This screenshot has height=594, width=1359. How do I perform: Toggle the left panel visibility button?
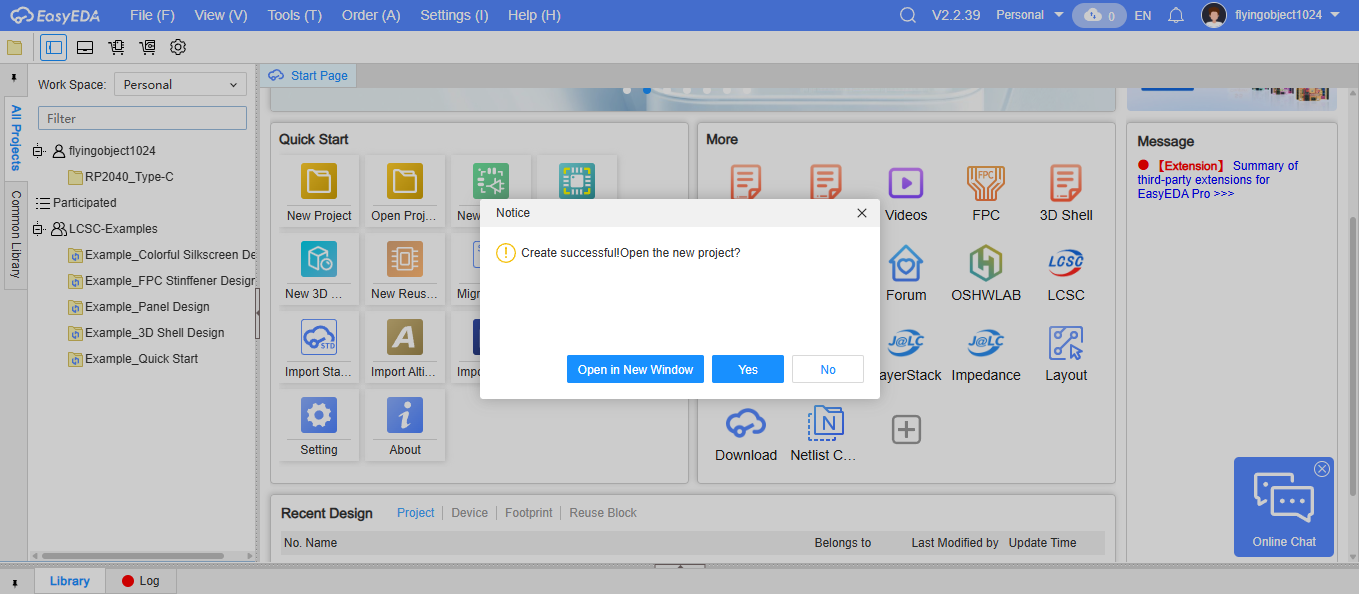click(x=54, y=47)
